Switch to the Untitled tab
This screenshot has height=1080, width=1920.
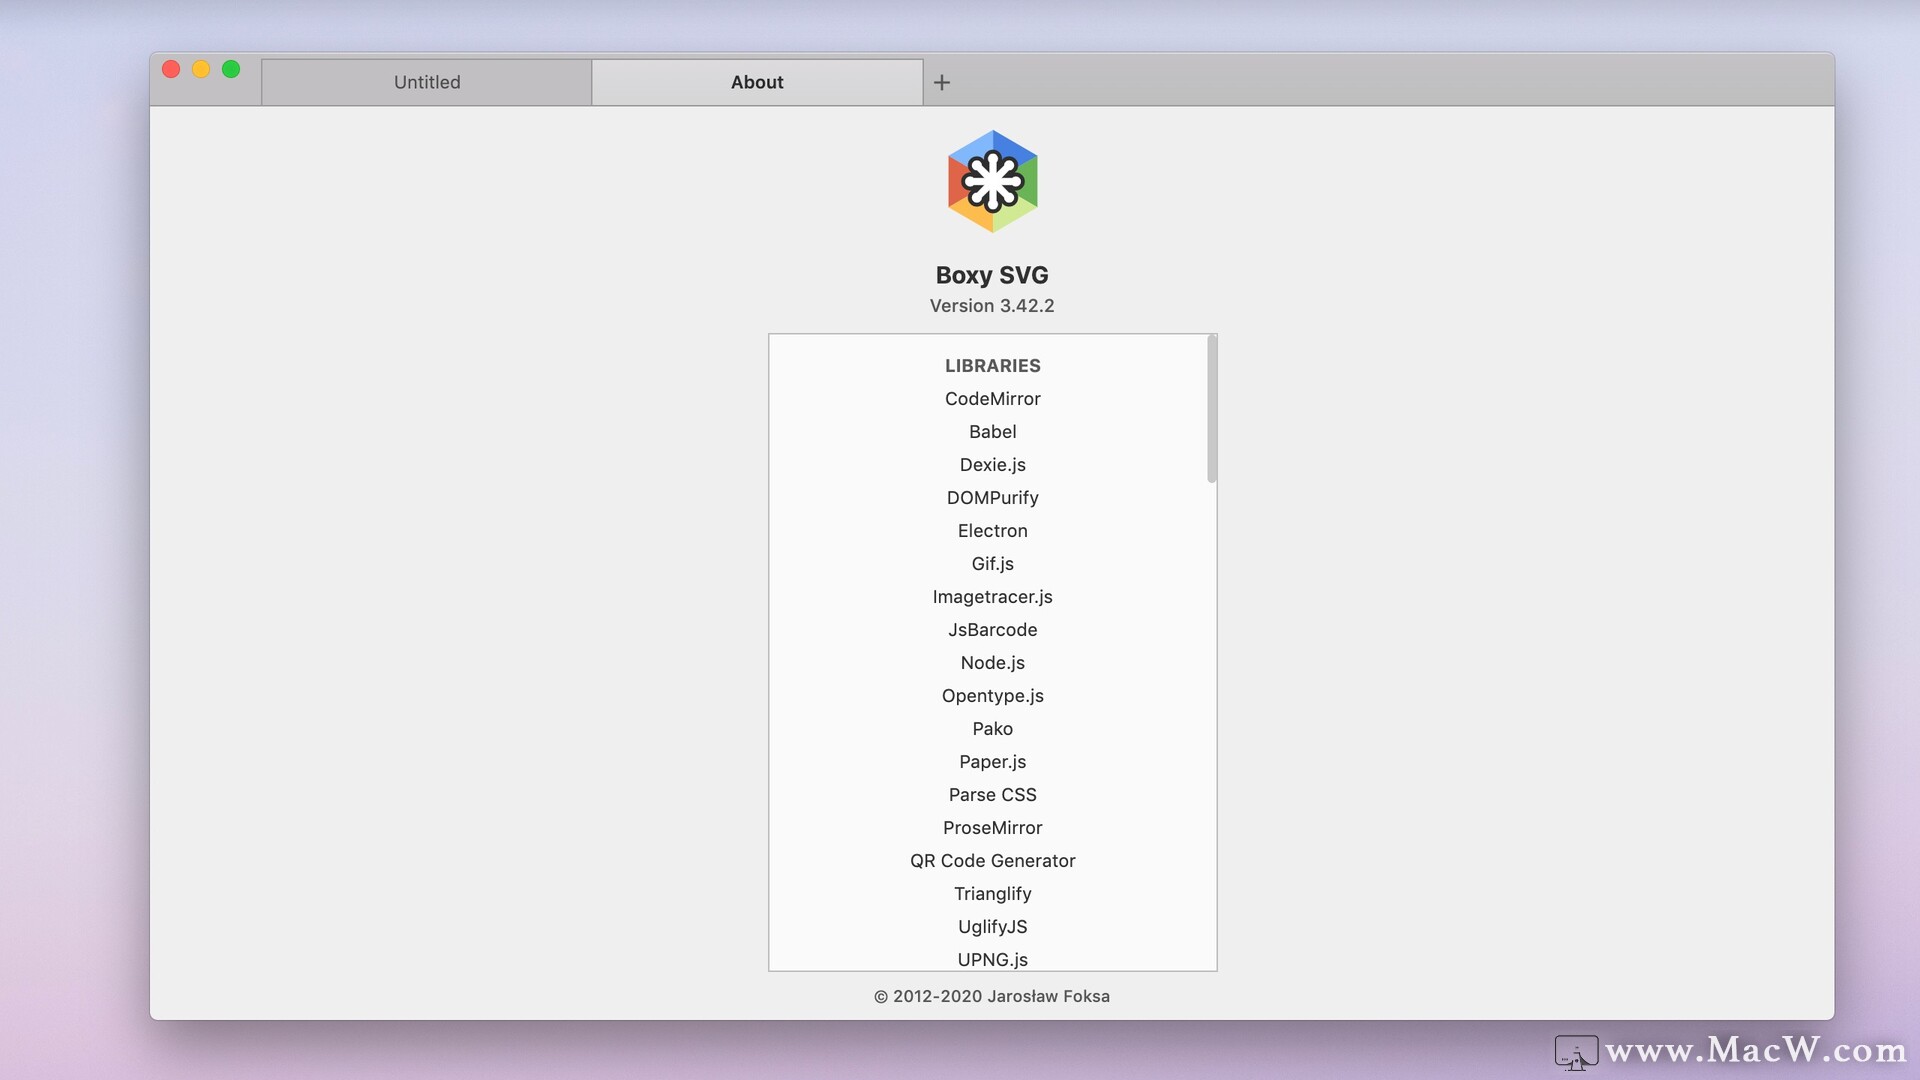pos(427,82)
